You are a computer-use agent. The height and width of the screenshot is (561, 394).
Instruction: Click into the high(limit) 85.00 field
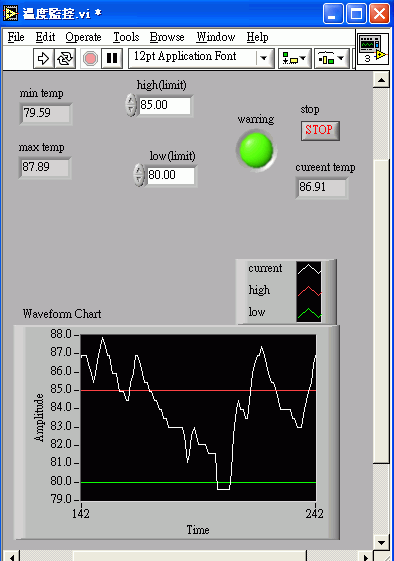[165, 105]
